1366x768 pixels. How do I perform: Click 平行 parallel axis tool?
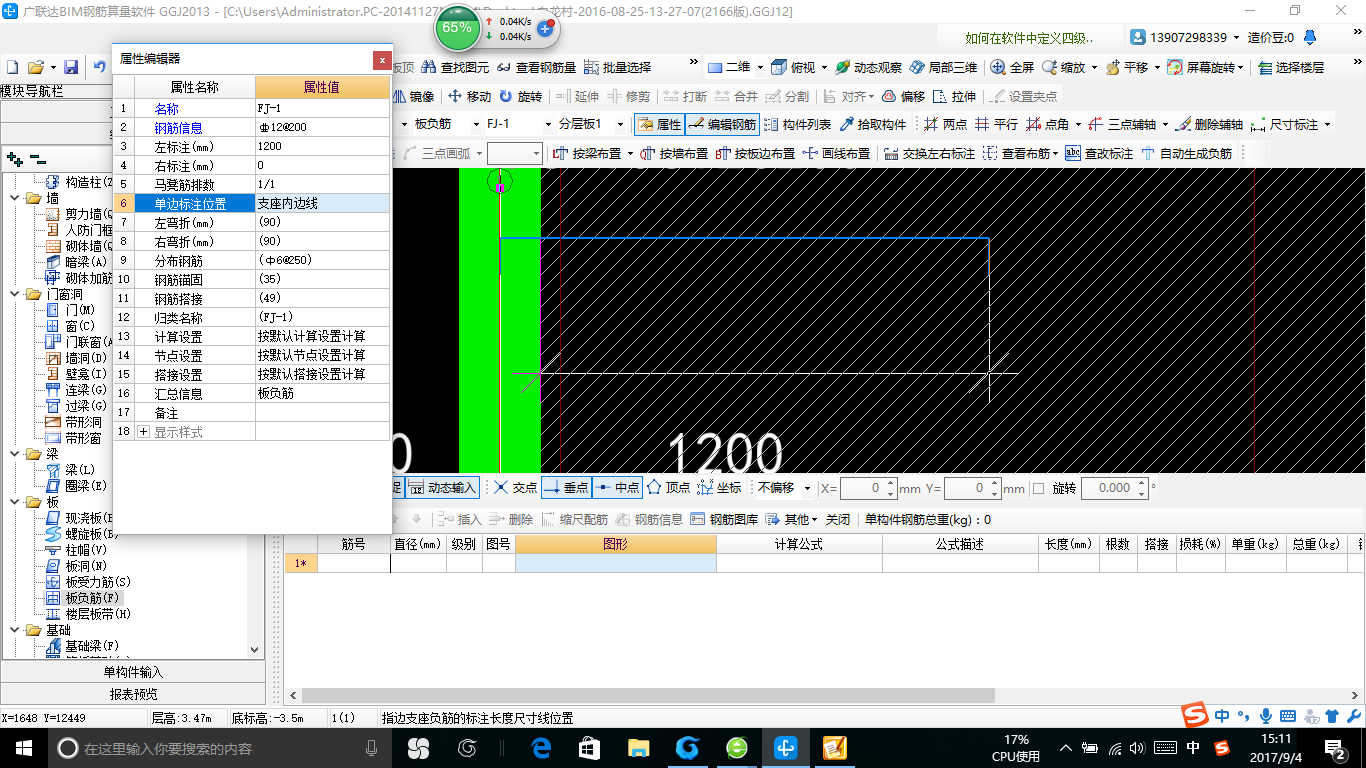[996, 124]
